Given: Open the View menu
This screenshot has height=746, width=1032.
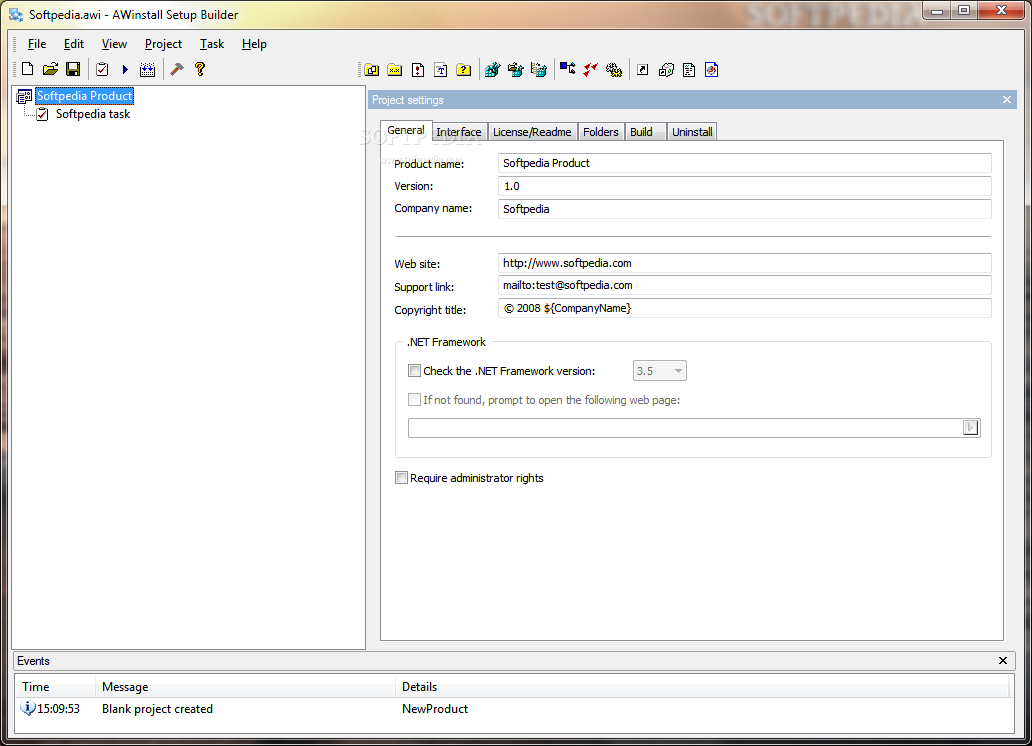Looking at the screenshot, I should (114, 44).
